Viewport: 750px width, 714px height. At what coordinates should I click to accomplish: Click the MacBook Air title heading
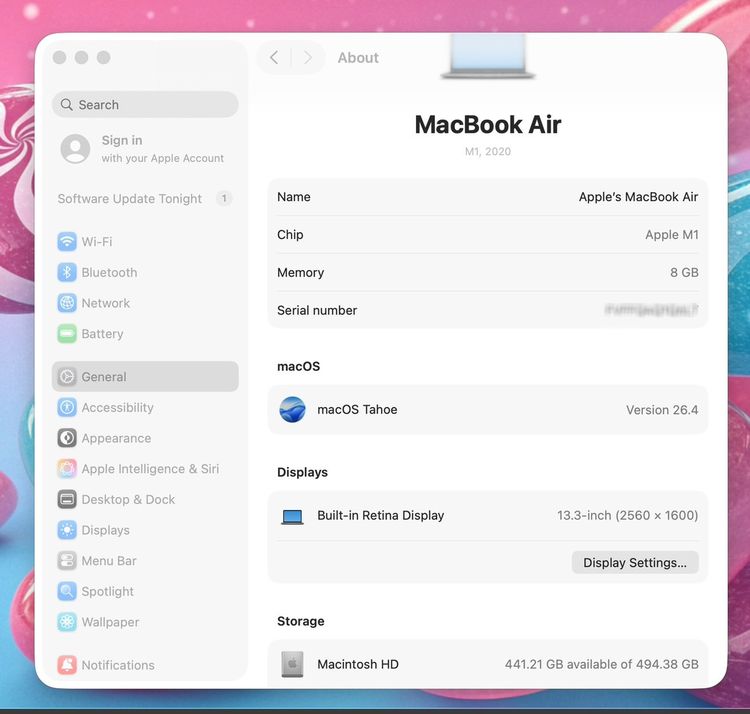click(487, 125)
